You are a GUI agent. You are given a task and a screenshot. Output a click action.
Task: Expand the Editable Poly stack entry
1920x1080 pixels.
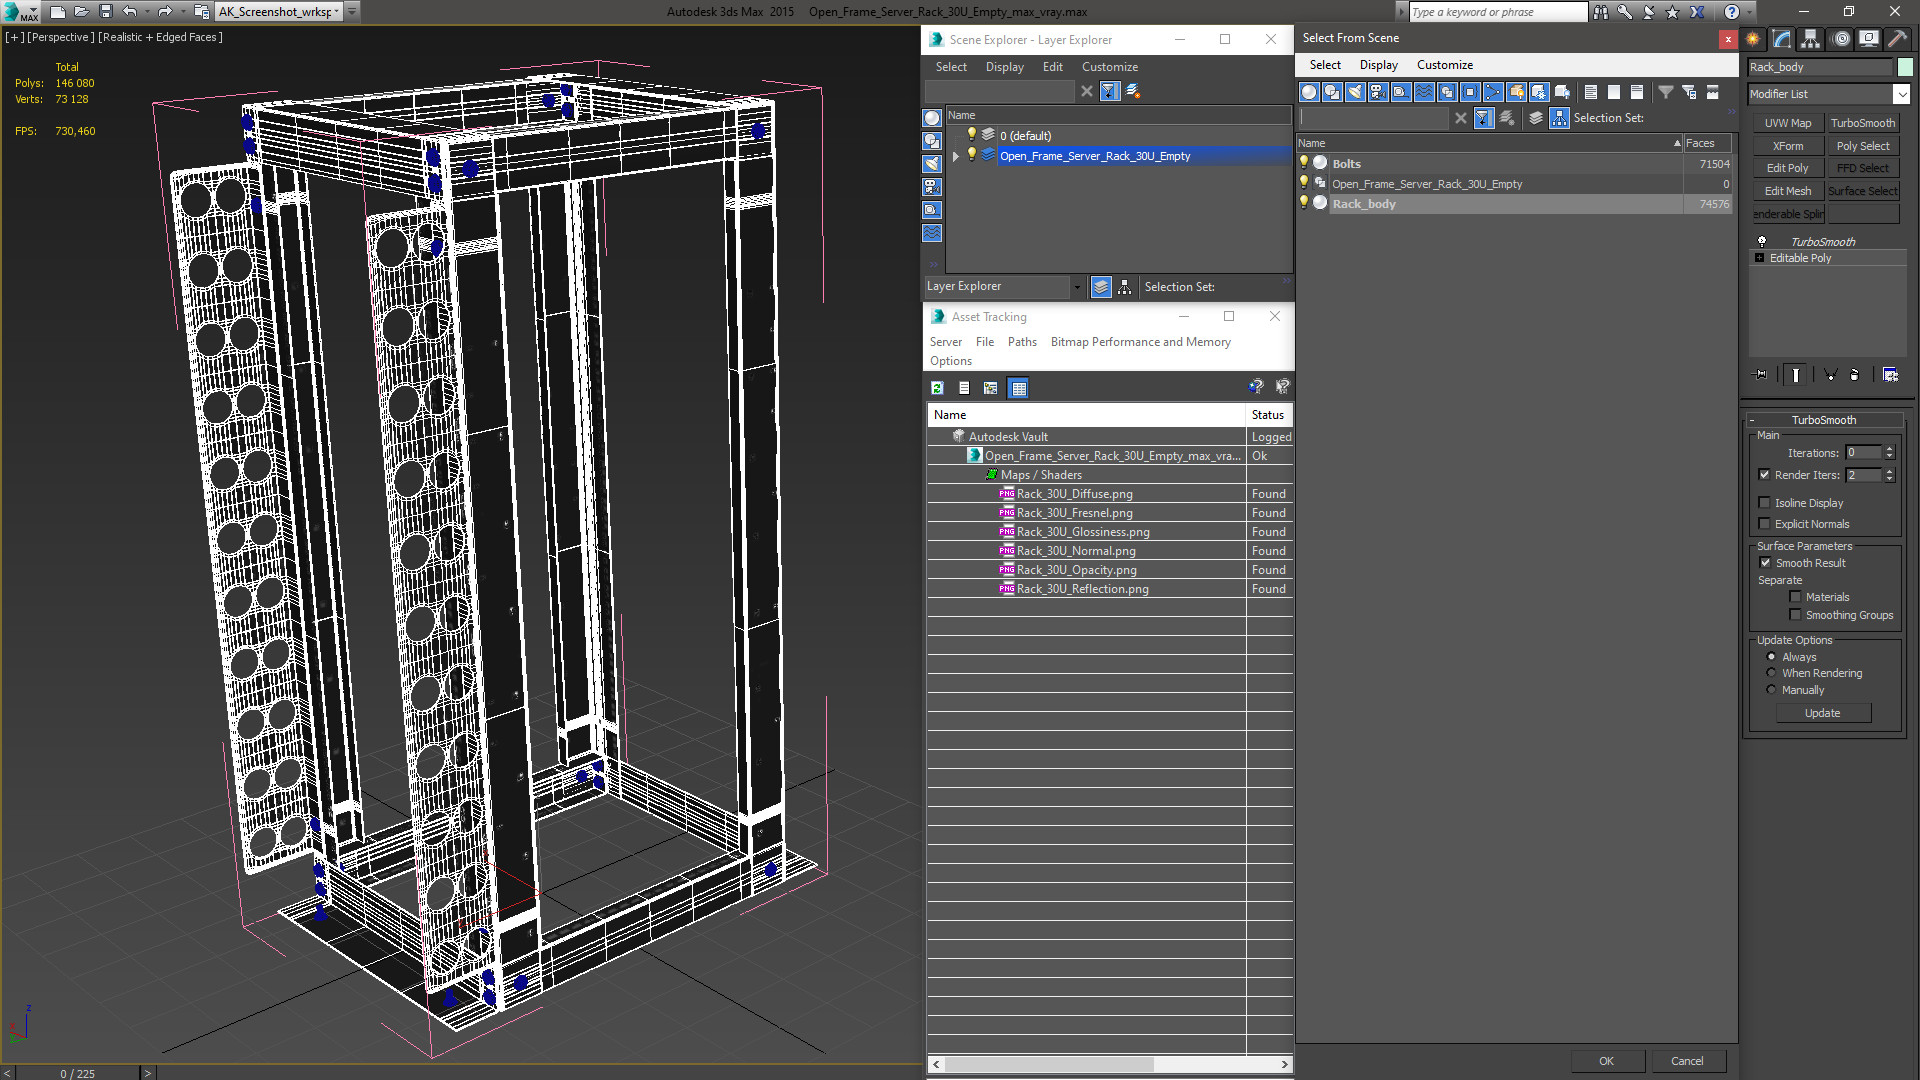[1759, 258]
